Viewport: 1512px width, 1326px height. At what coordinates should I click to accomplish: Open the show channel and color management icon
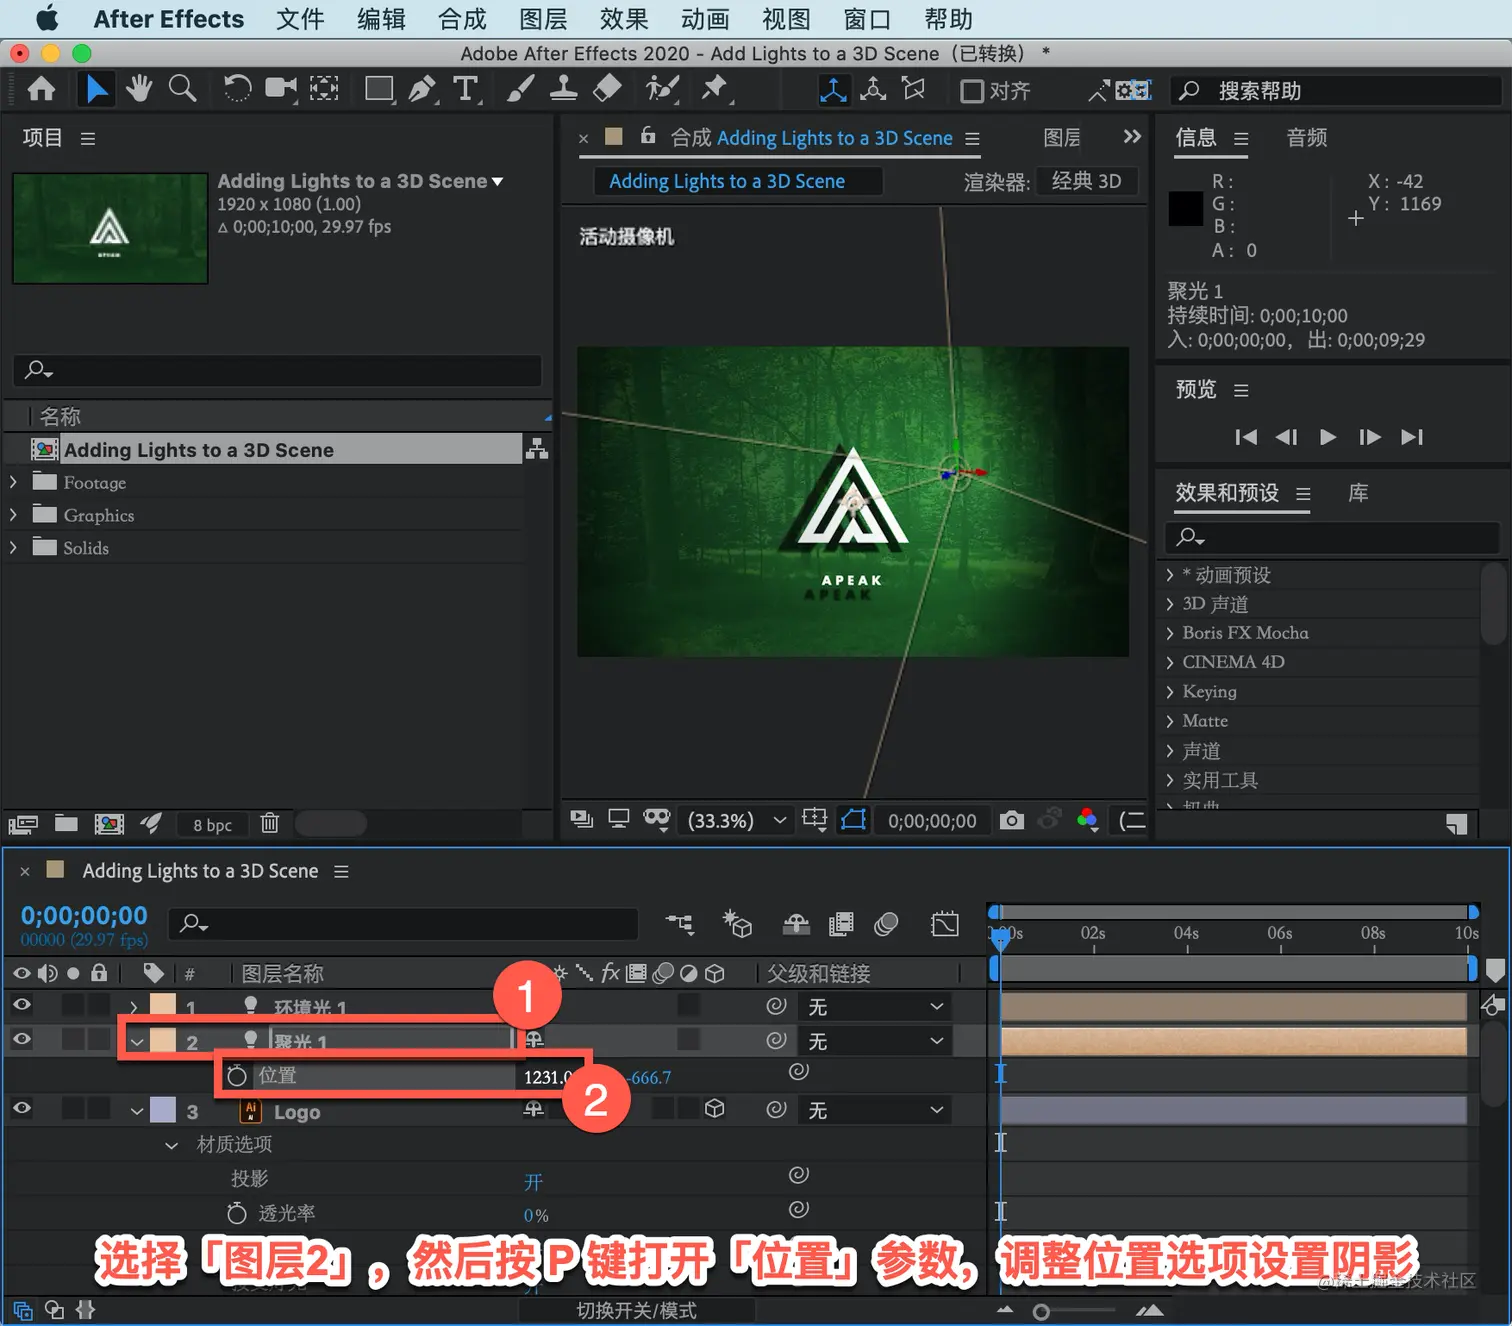click(x=1088, y=820)
